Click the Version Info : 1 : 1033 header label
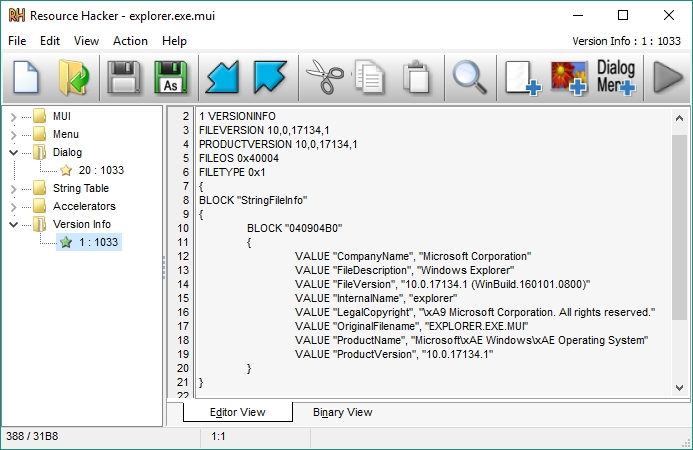This screenshot has height=450, width=693. [626, 41]
